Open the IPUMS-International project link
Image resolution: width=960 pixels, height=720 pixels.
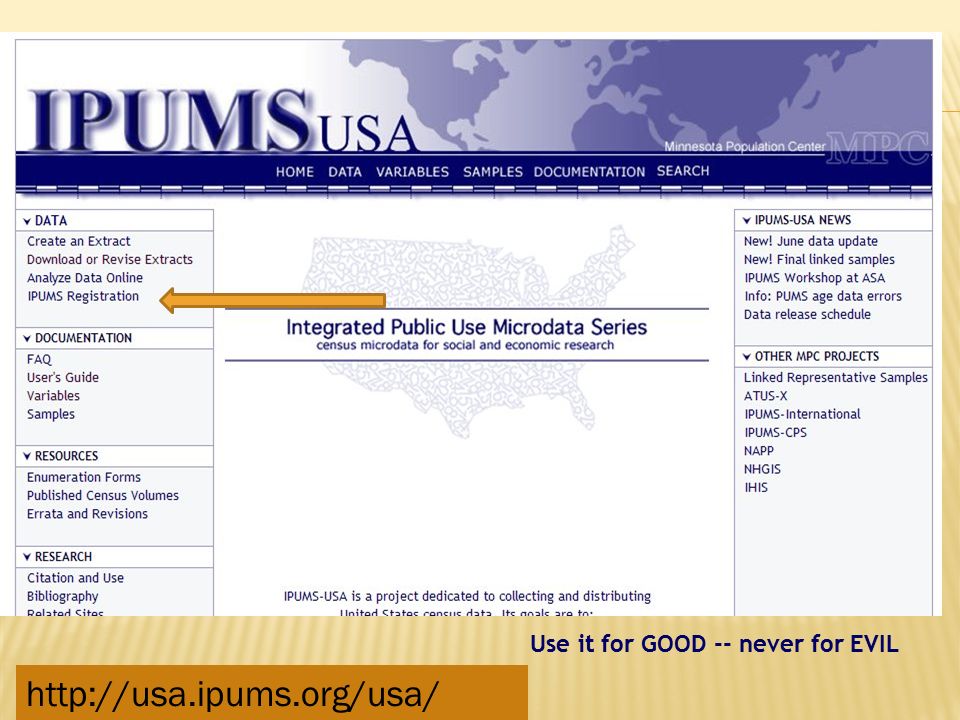(802, 414)
